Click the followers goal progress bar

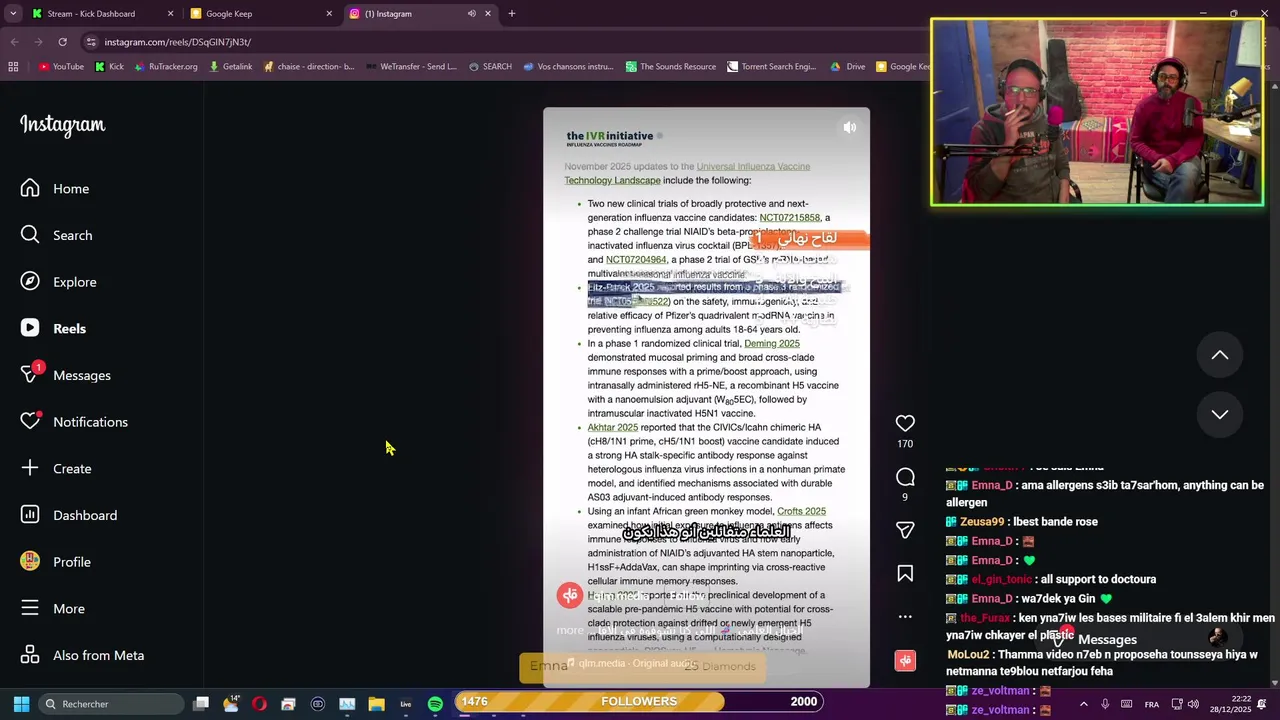[x=639, y=701]
